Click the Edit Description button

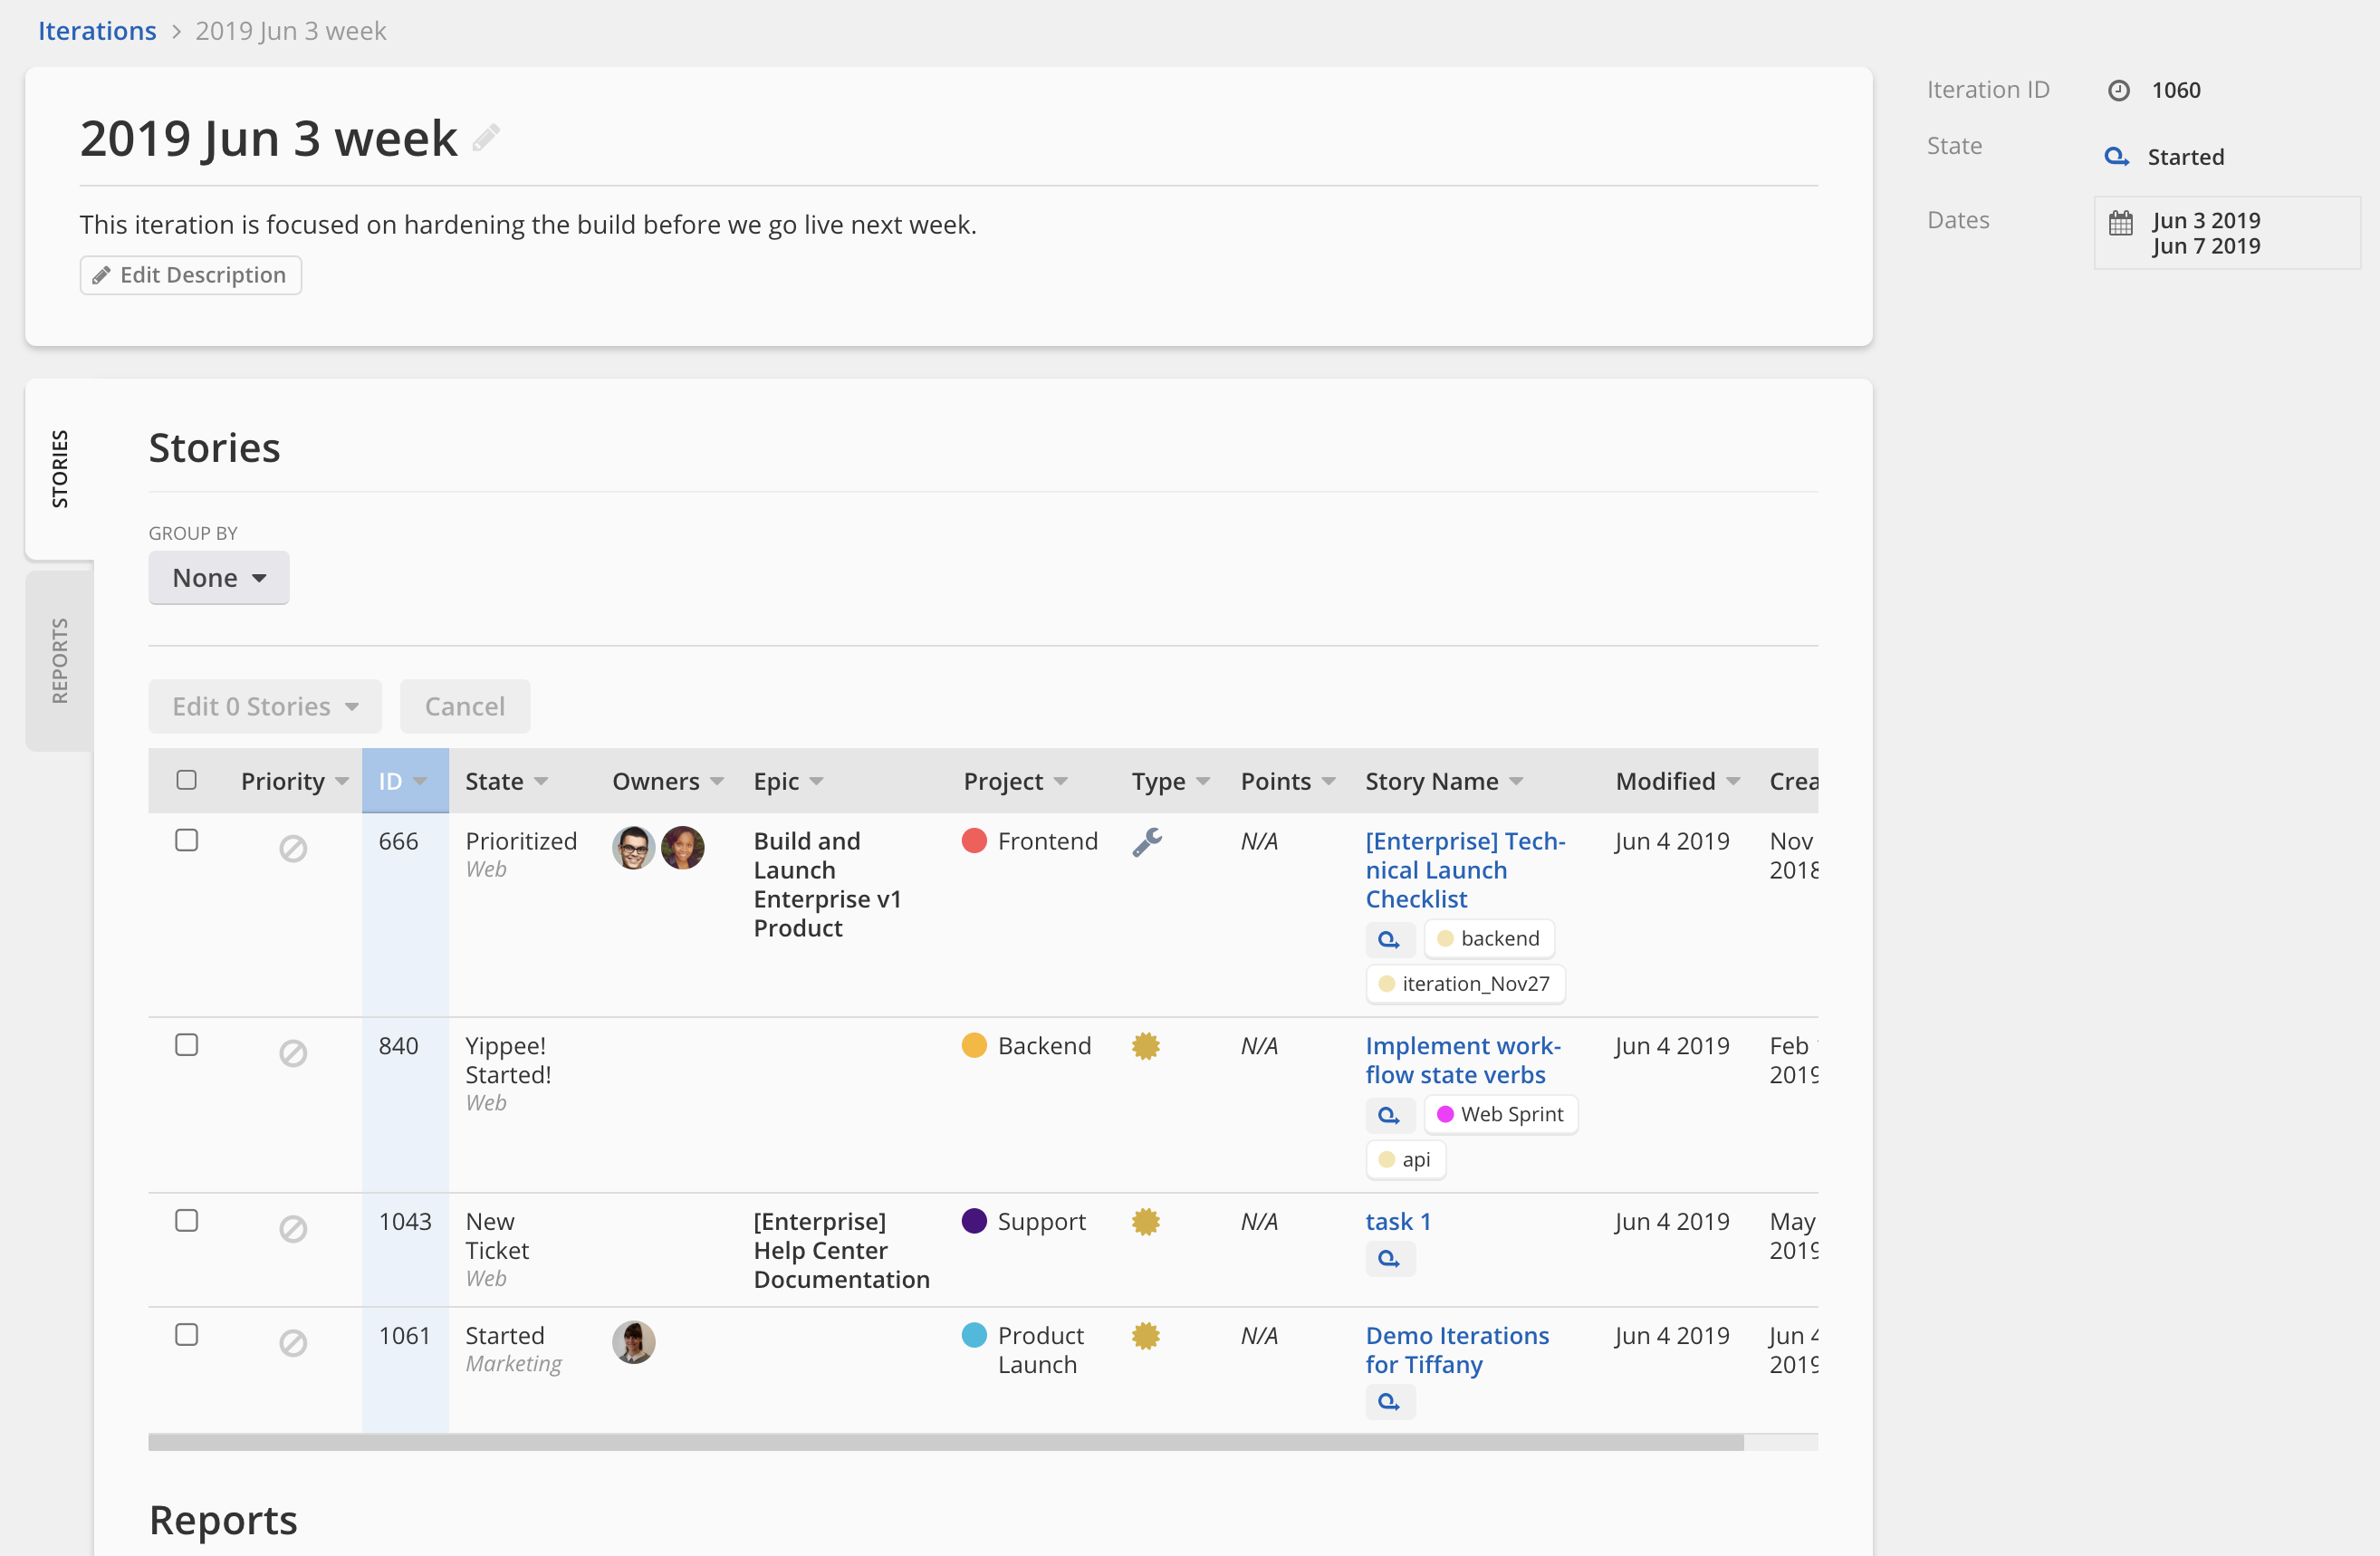point(190,275)
